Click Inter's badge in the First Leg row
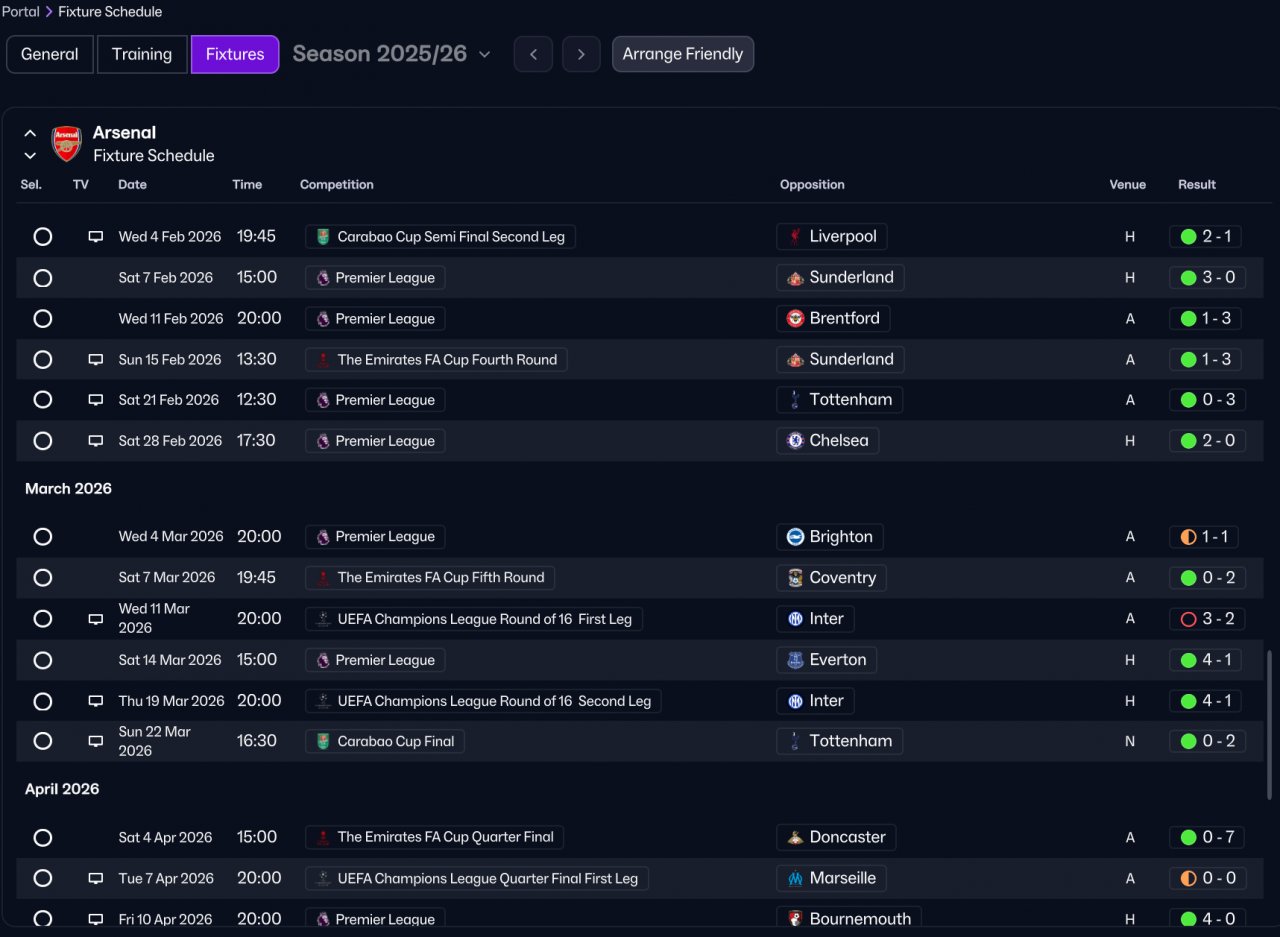 click(795, 619)
